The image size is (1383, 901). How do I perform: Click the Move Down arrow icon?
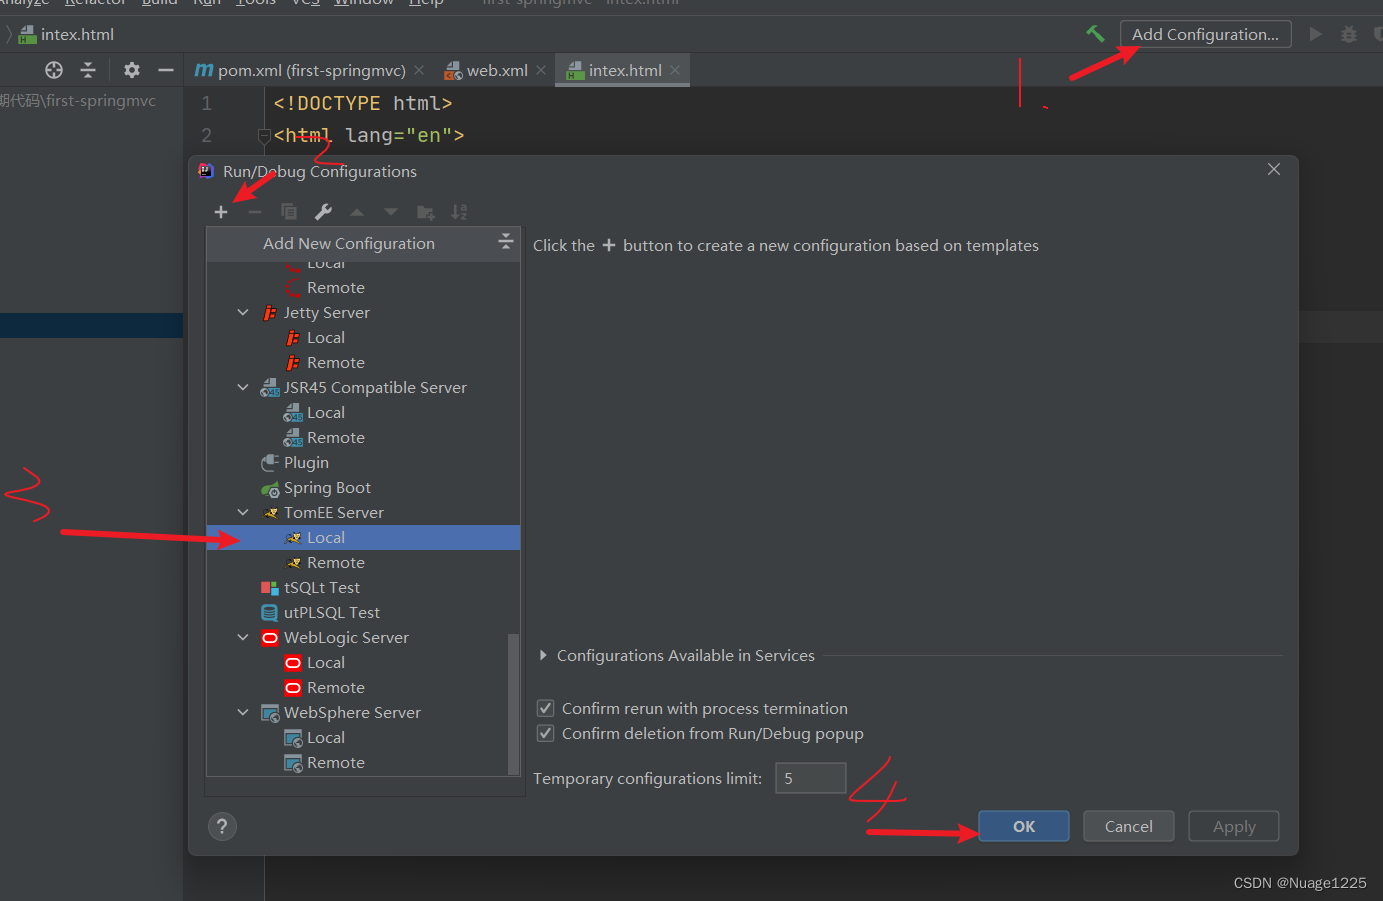coord(391,212)
